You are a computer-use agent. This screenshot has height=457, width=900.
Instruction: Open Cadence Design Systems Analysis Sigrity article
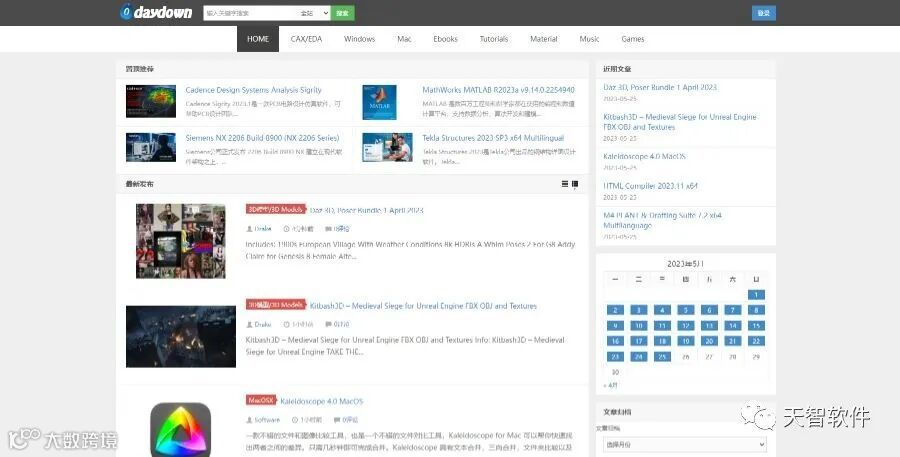pos(253,90)
